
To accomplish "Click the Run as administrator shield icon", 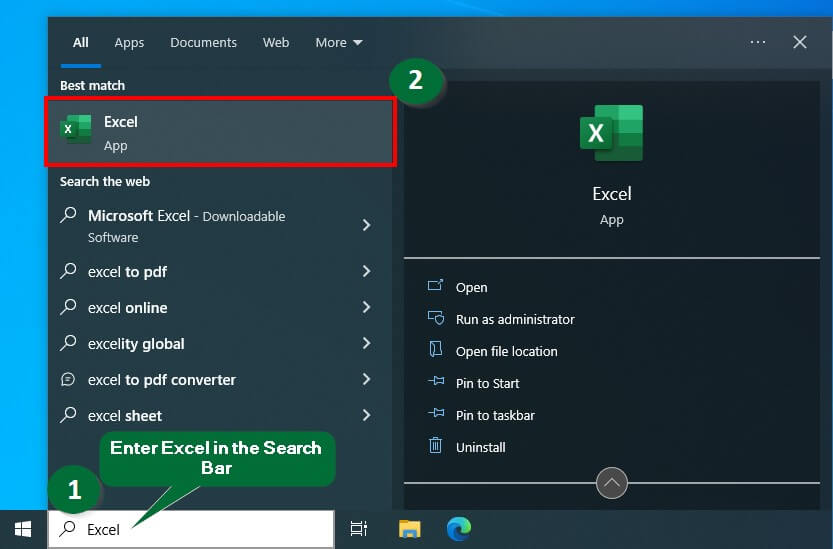I will click(x=436, y=318).
